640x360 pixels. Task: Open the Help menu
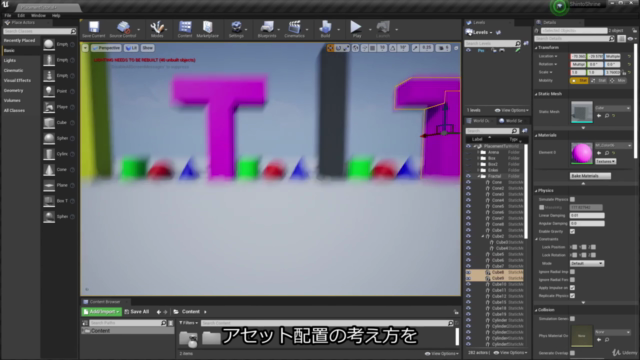(56, 16)
